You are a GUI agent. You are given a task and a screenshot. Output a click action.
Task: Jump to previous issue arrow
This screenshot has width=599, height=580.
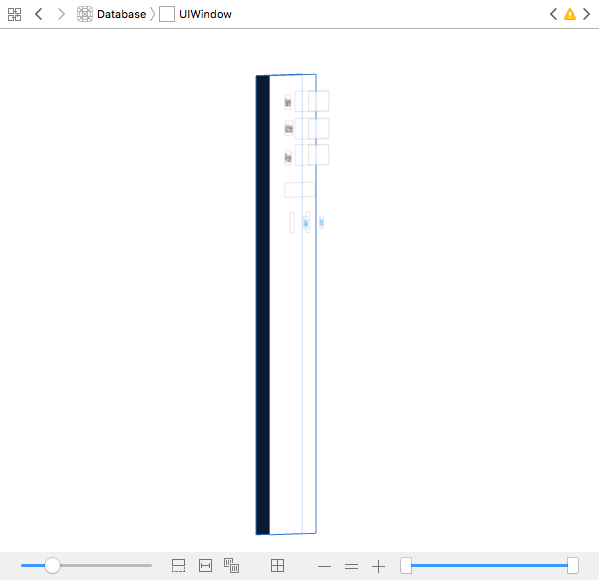[x=553, y=14]
